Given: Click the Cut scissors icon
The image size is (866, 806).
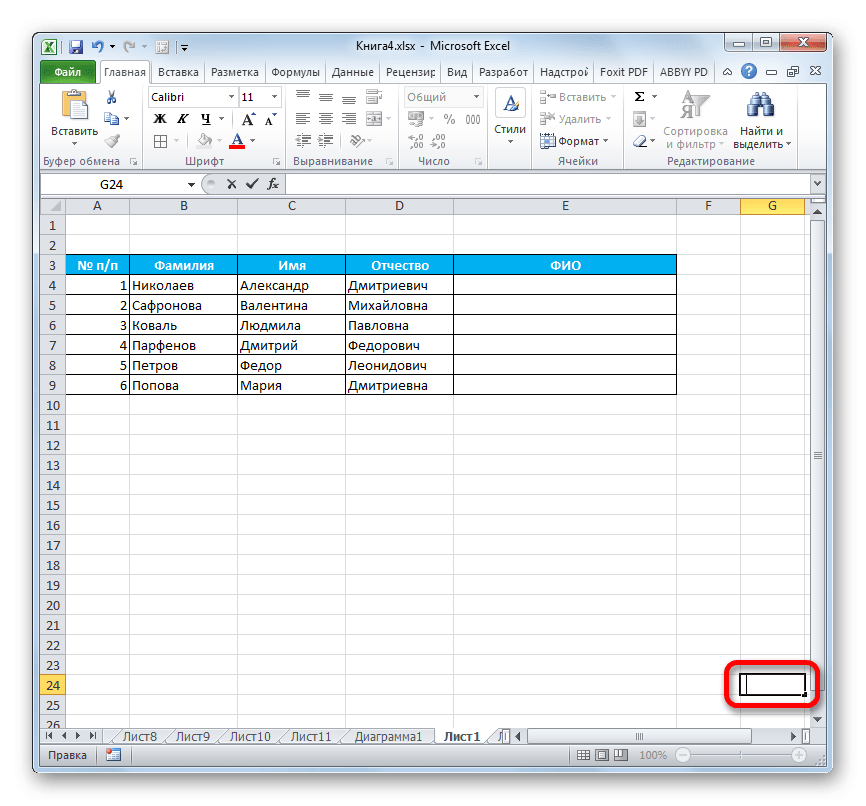Looking at the screenshot, I should pyautogui.click(x=112, y=97).
